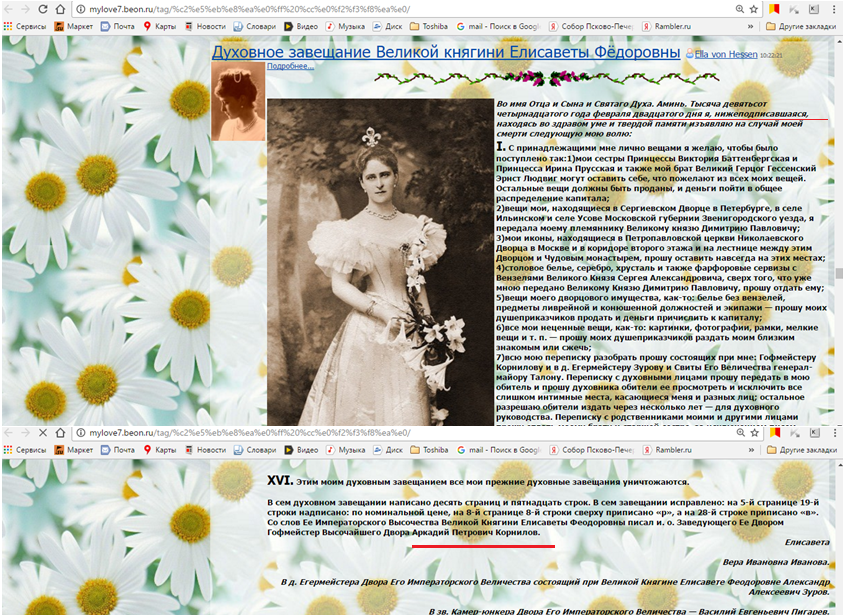This screenshot has height=615, width=843.
Task: Open Словари bookmark in upper bookmarks bar
Action: pyautogui.click(x=255, y=26)
